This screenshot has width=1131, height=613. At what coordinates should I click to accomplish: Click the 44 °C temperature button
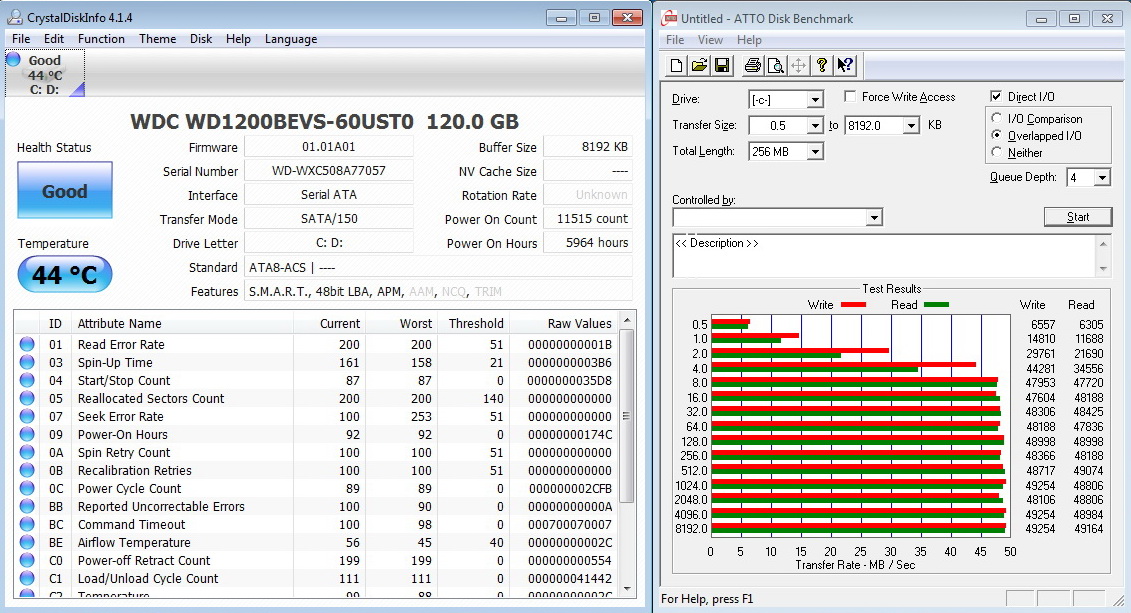(65, 274)
